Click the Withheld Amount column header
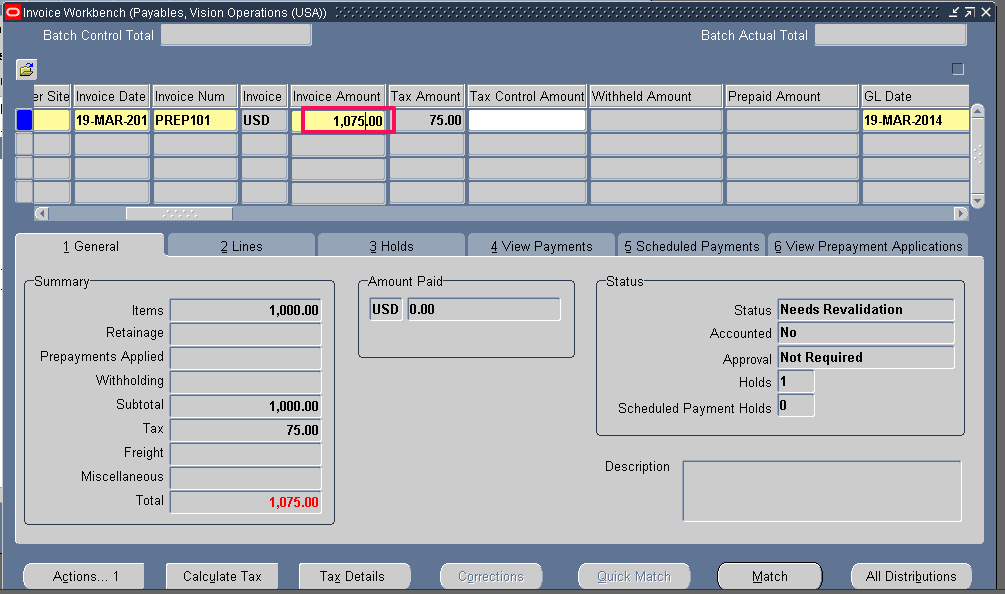 click(x=656, y=96)
